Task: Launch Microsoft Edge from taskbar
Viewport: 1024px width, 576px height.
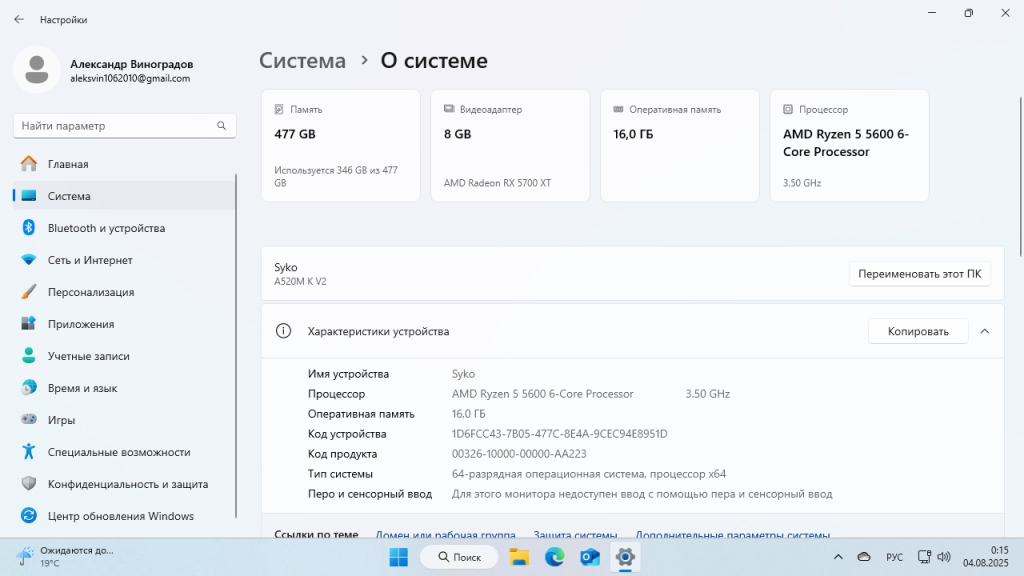Action: 554,557
